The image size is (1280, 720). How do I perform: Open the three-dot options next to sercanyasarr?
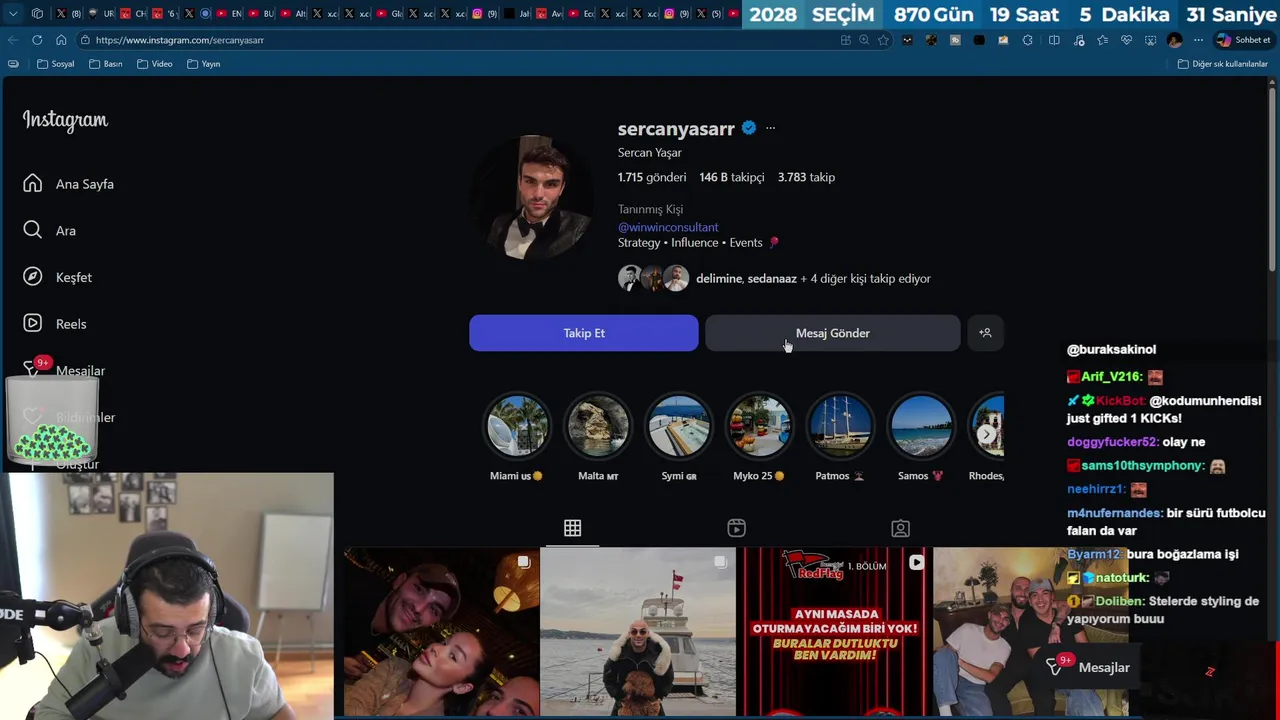(x=770, y=128)
